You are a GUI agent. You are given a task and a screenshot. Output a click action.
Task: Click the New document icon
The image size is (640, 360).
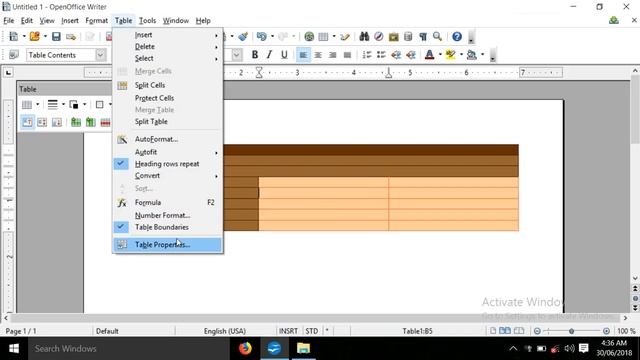point(13,37)
